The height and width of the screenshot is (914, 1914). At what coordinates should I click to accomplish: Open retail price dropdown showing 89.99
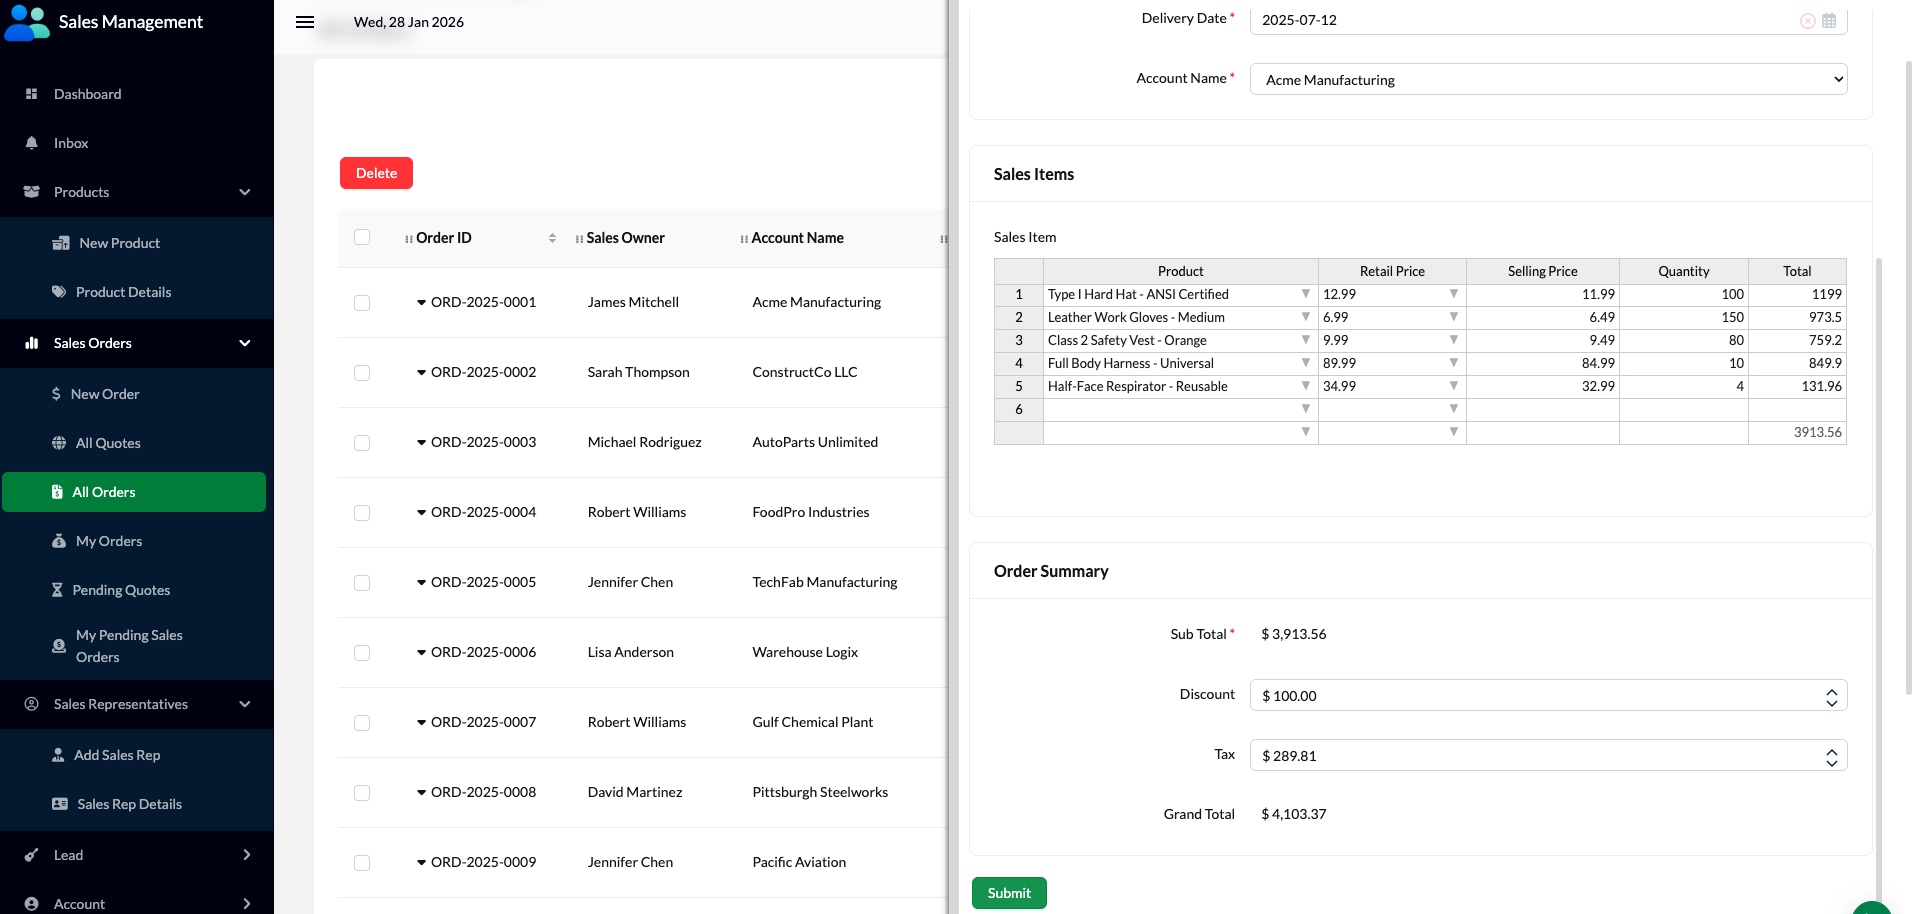(x=1453, y=363)
